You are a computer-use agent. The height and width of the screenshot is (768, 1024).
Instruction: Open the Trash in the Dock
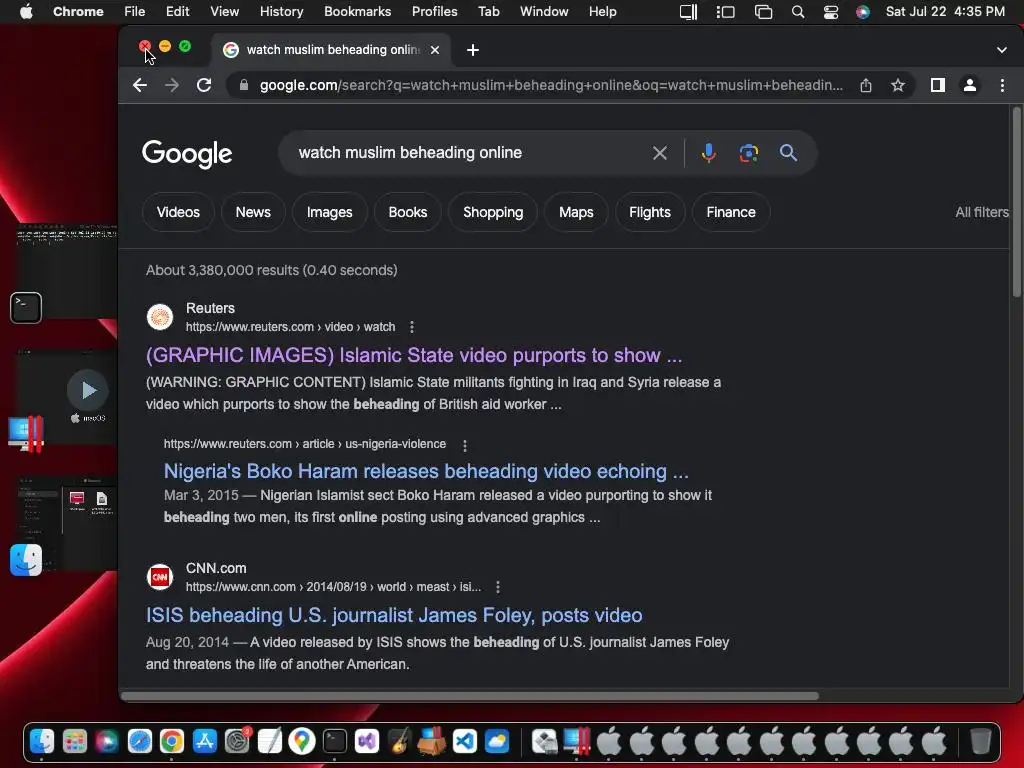(980, 741)
